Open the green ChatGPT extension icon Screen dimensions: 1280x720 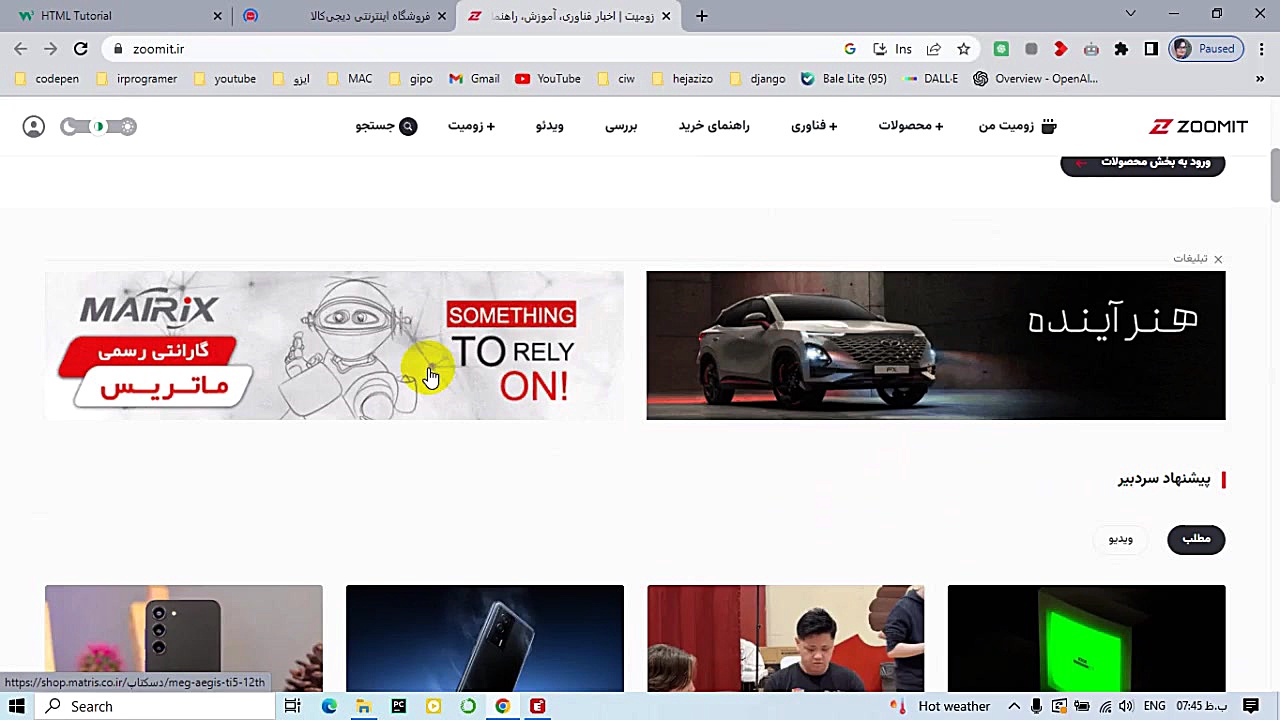pos(1001,49)
